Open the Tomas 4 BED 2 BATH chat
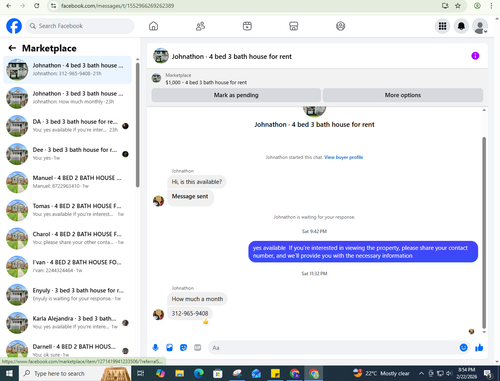Viewport: 500px width, 381px height. pos(67,210)
